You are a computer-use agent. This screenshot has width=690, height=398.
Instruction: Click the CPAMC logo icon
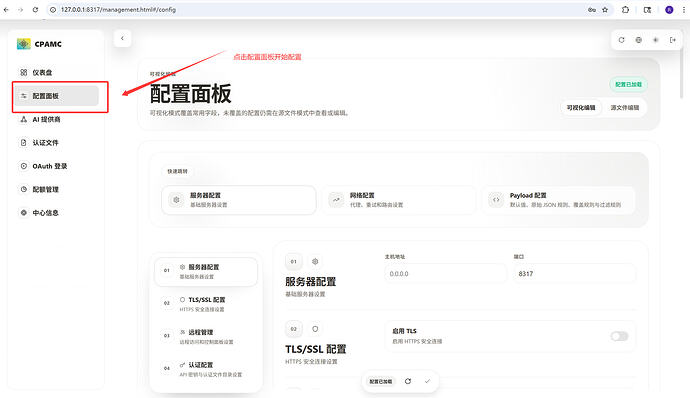(23, 44)
